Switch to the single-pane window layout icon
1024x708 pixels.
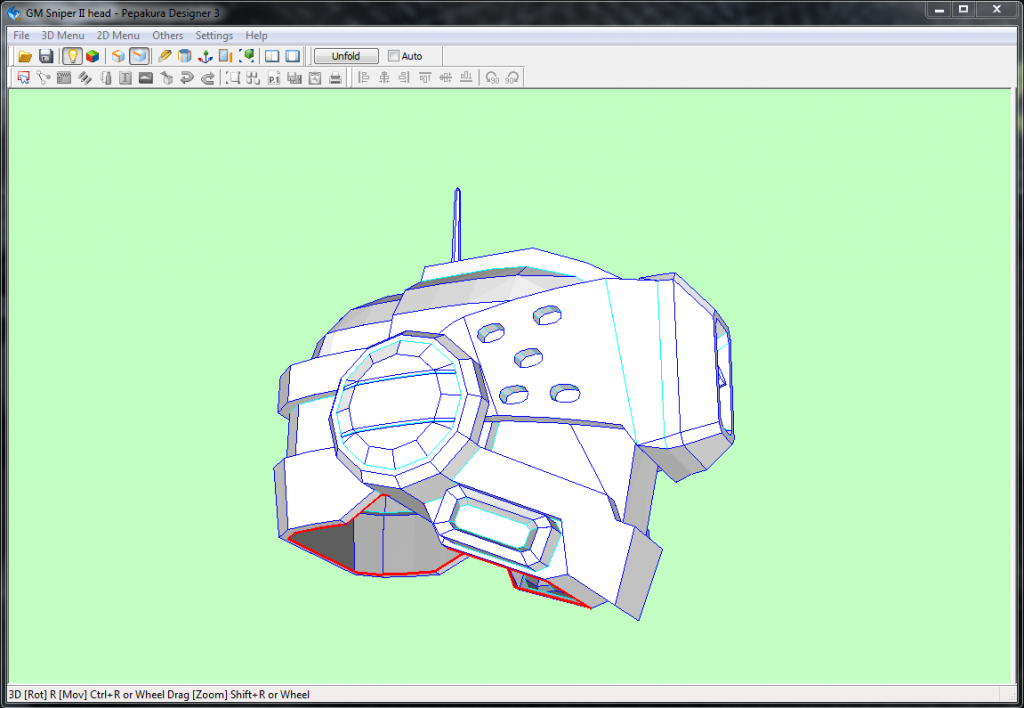point(293,56)
